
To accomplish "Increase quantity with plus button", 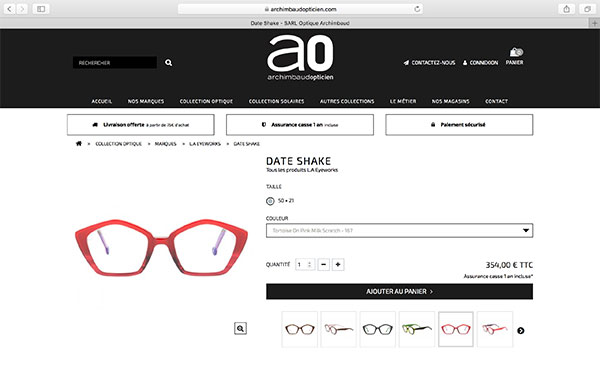I will click(x=338, y=264).
